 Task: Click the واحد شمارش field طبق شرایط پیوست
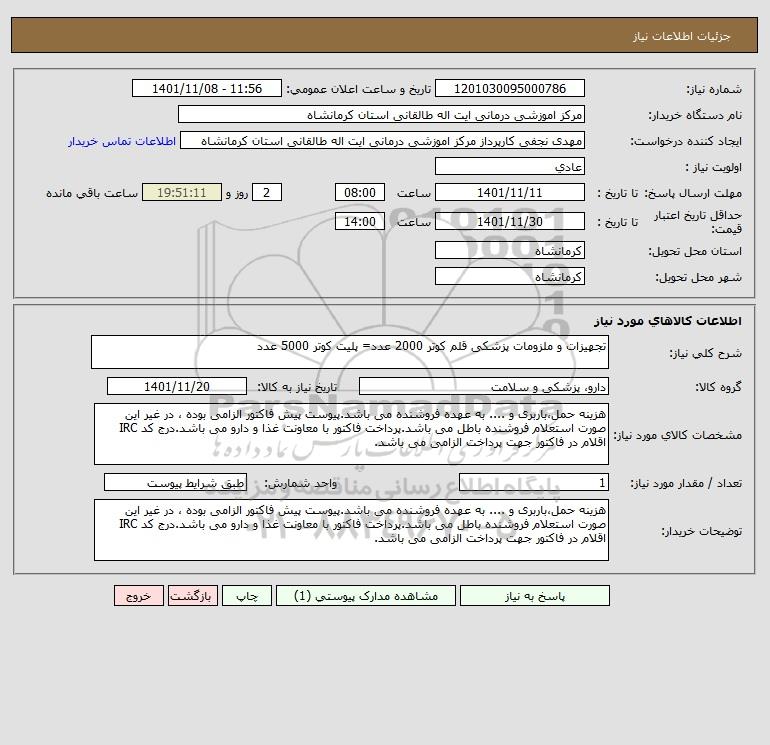[x=175, y=483]
